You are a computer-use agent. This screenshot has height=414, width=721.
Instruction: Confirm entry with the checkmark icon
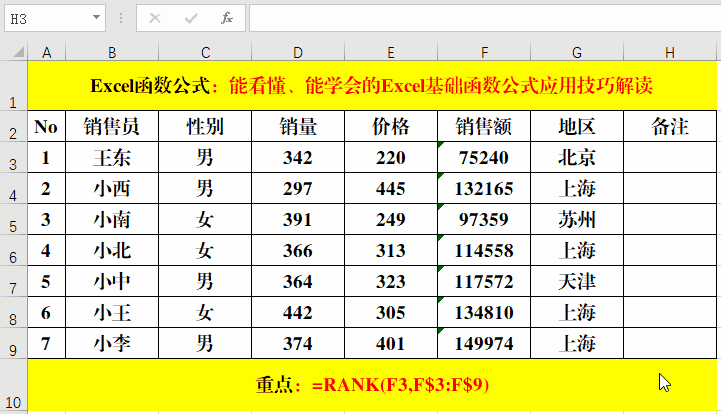[x=191, y=18]
